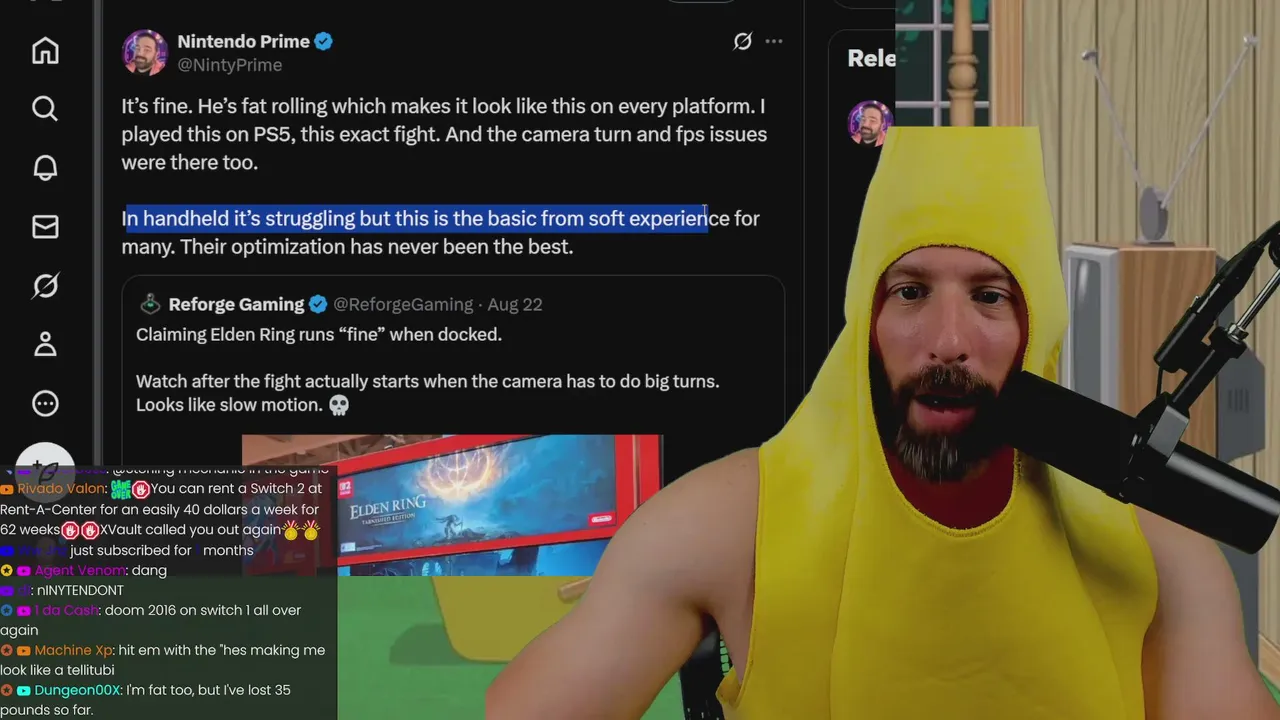Click the avatar in the Relevant people panel
This screenshot has width=1280, height=720.
pyautogui.click(x=870, y=123)
